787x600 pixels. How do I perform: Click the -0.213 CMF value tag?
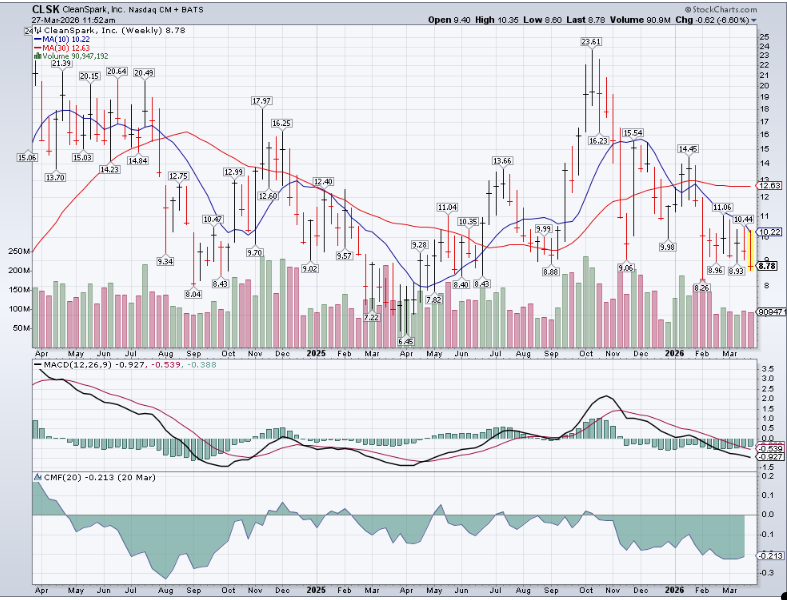(x=769, y=555)
